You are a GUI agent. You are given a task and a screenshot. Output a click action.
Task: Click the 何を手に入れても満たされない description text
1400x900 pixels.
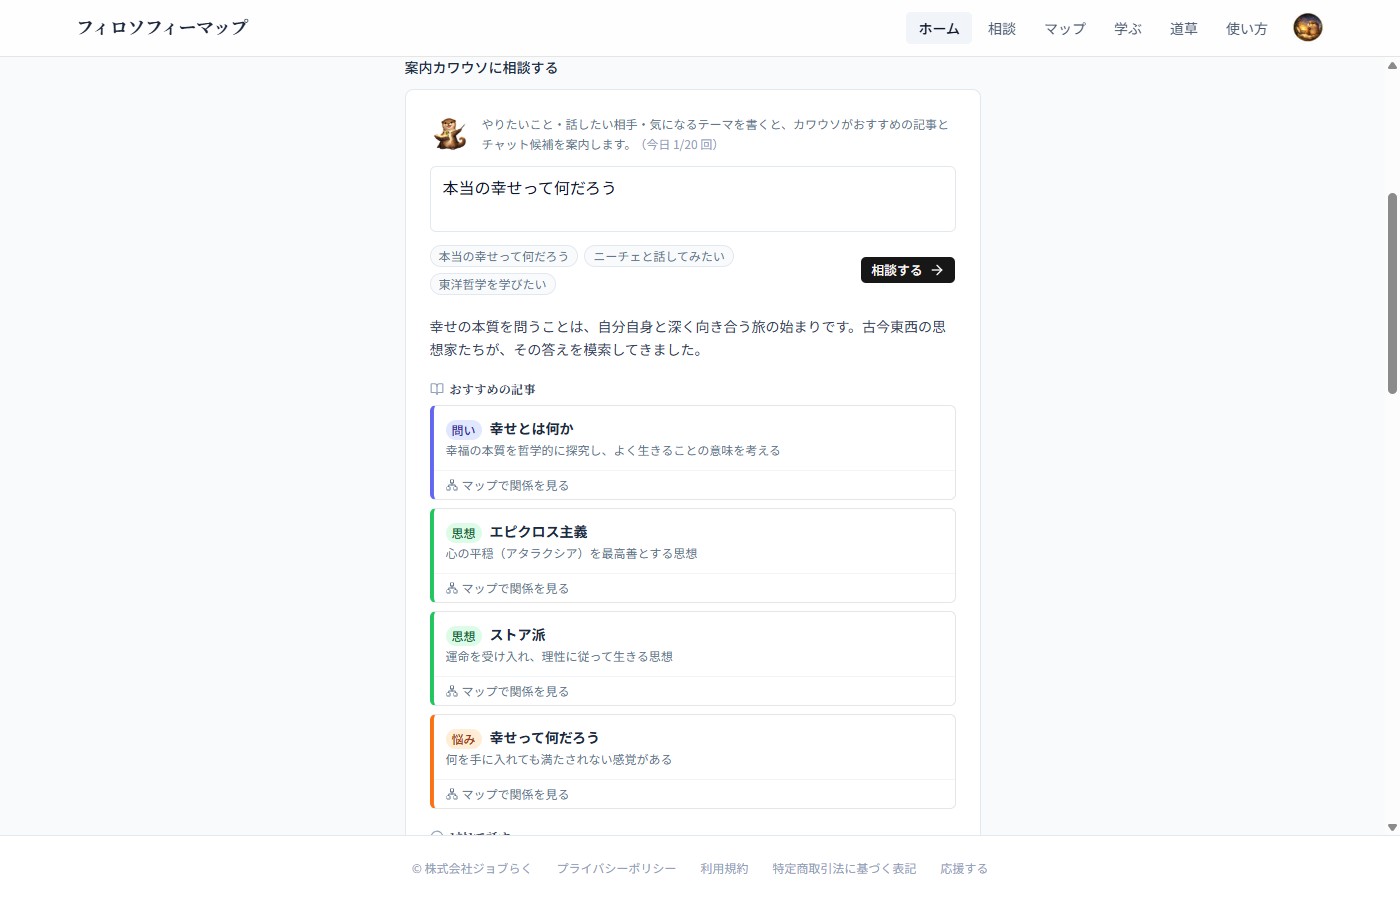(559, 760)
